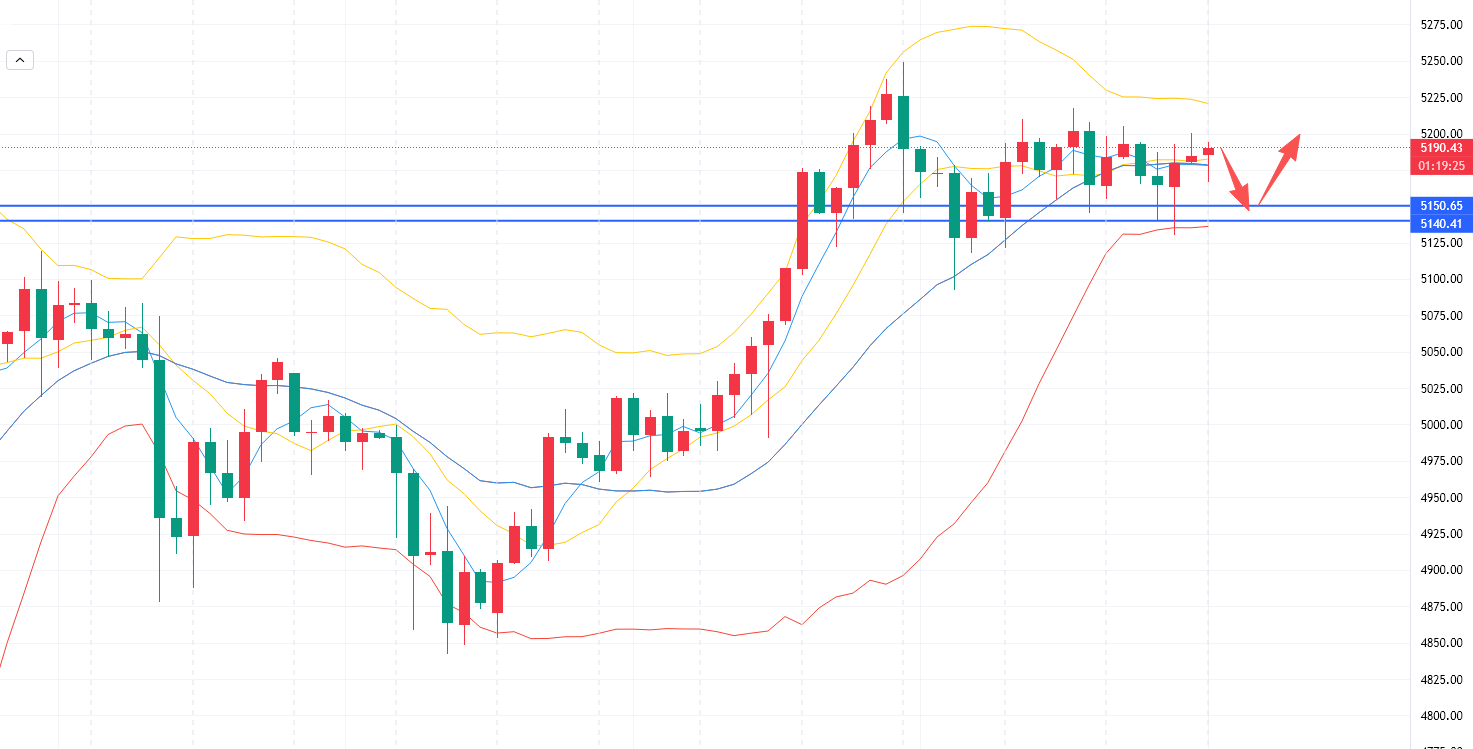
Task: Click the 5225.00 price scale label
Action: click(1441, 97)
